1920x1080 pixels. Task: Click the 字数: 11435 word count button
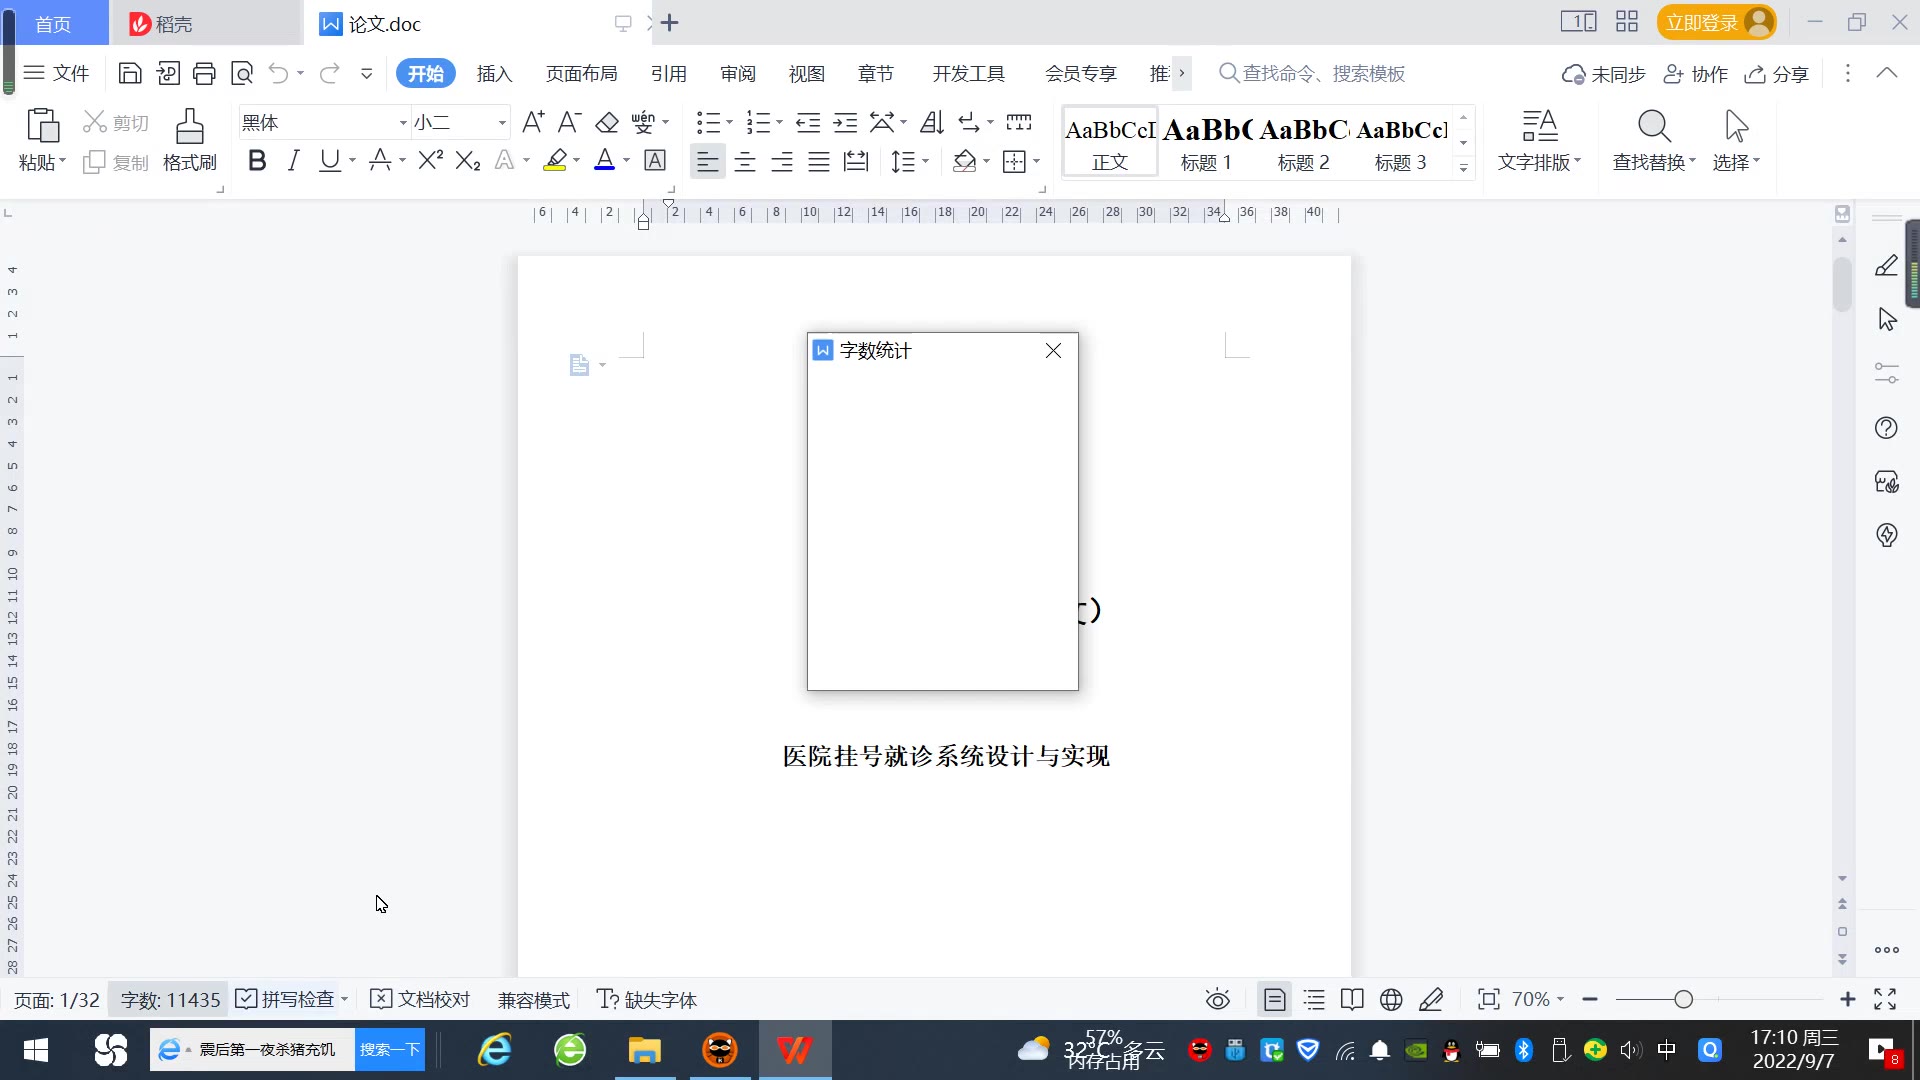pos(170,999)
